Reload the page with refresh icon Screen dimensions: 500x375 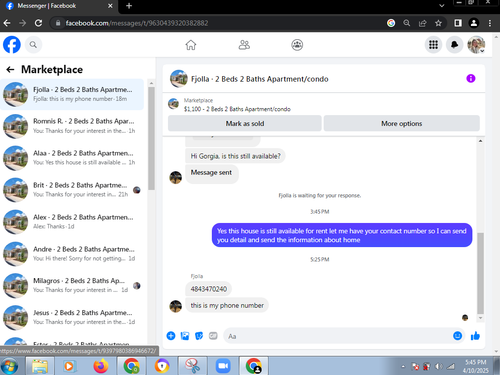[38, 23]
